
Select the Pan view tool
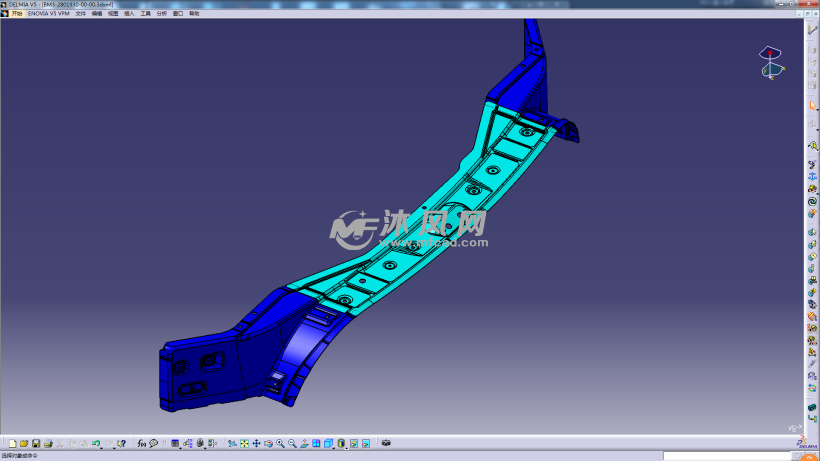(256, 443)
